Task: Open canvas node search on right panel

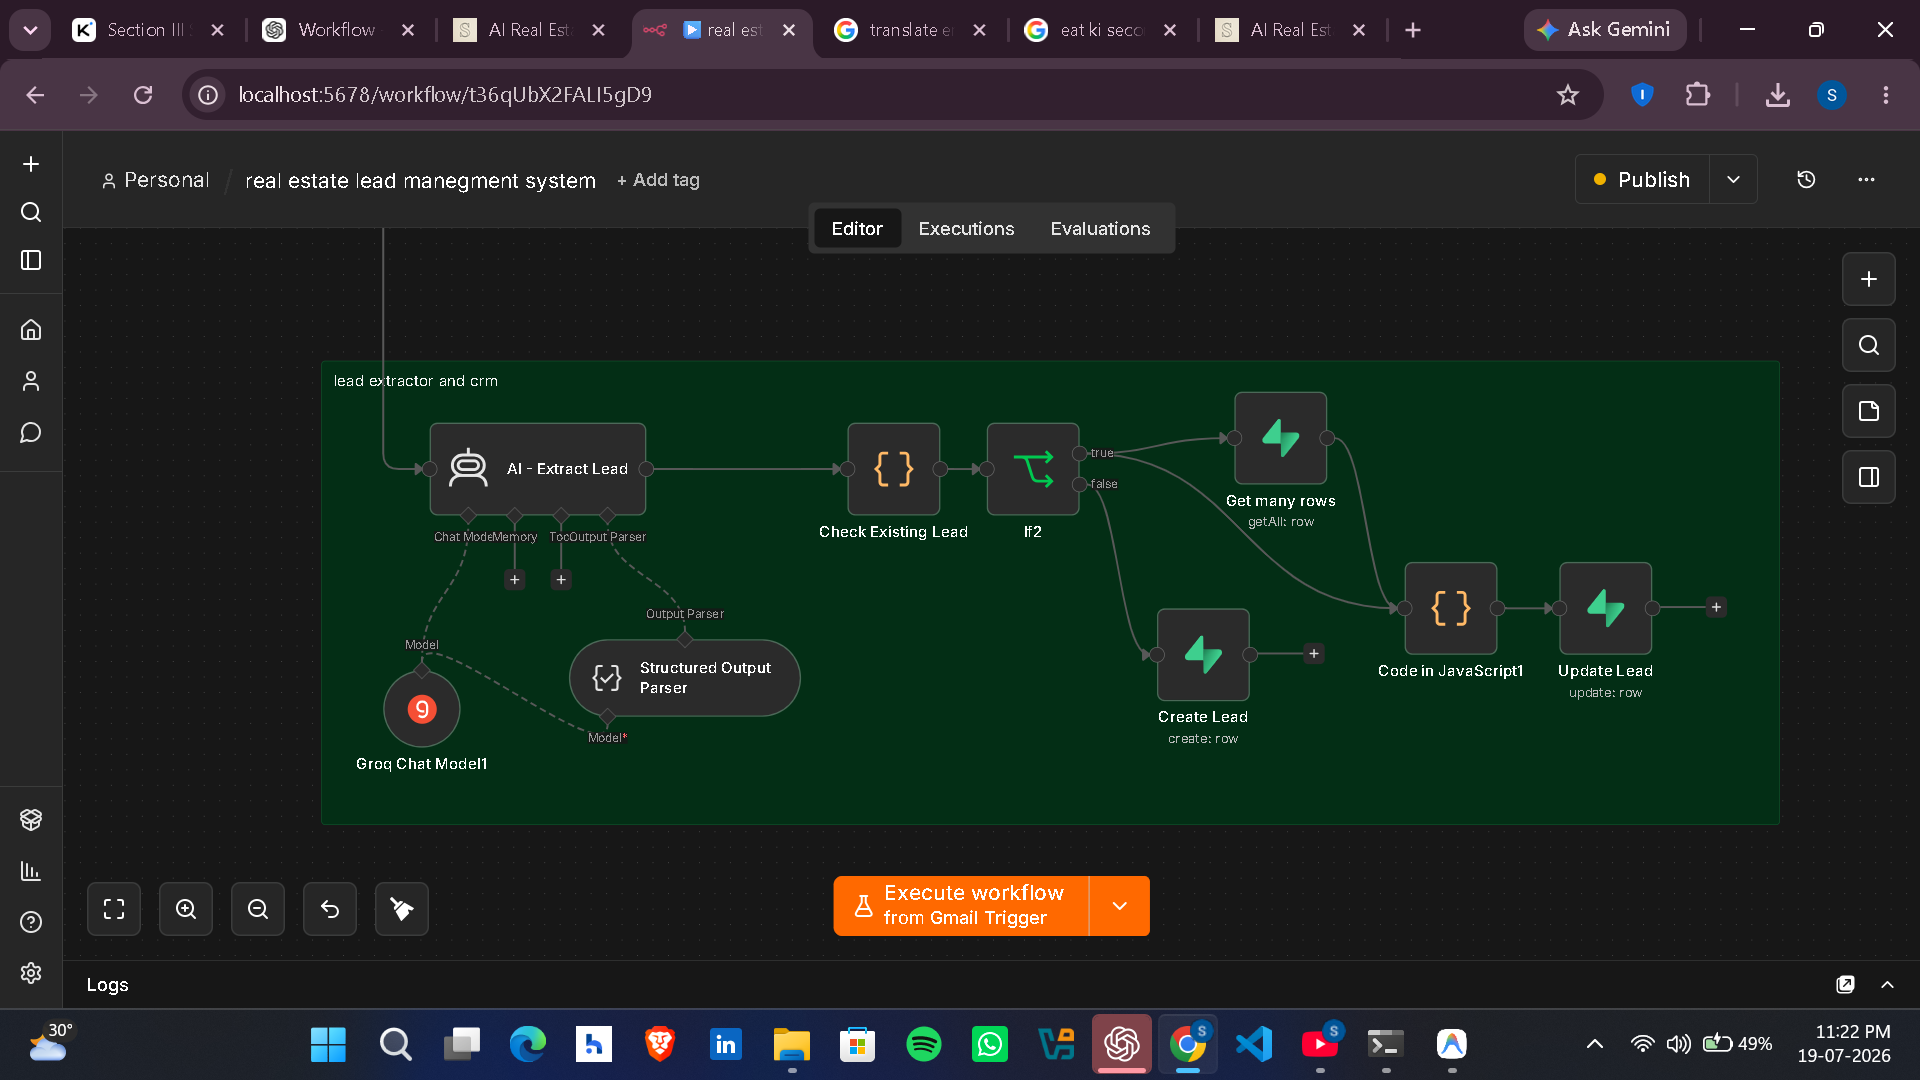Action: [x=1868, y=345]
